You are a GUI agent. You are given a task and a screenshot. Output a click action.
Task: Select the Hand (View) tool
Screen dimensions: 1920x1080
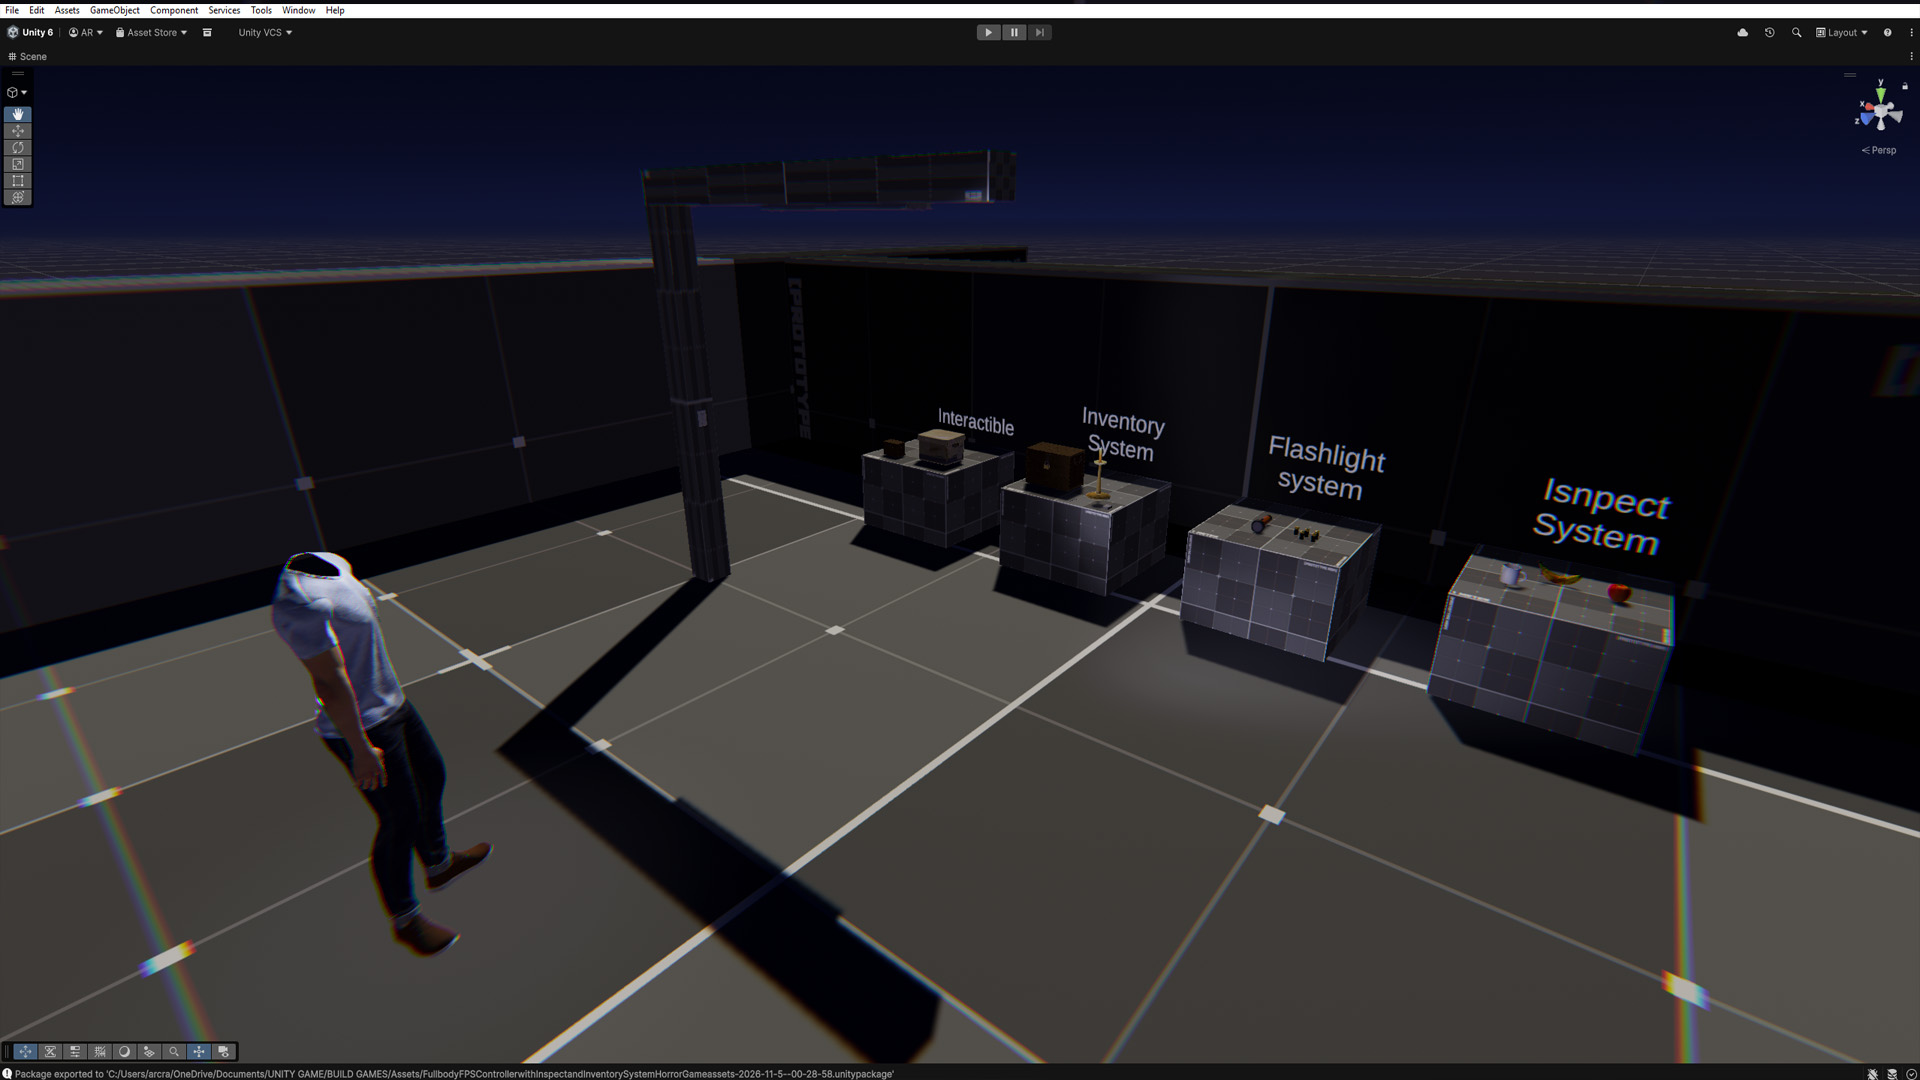[x=18, y=114]
